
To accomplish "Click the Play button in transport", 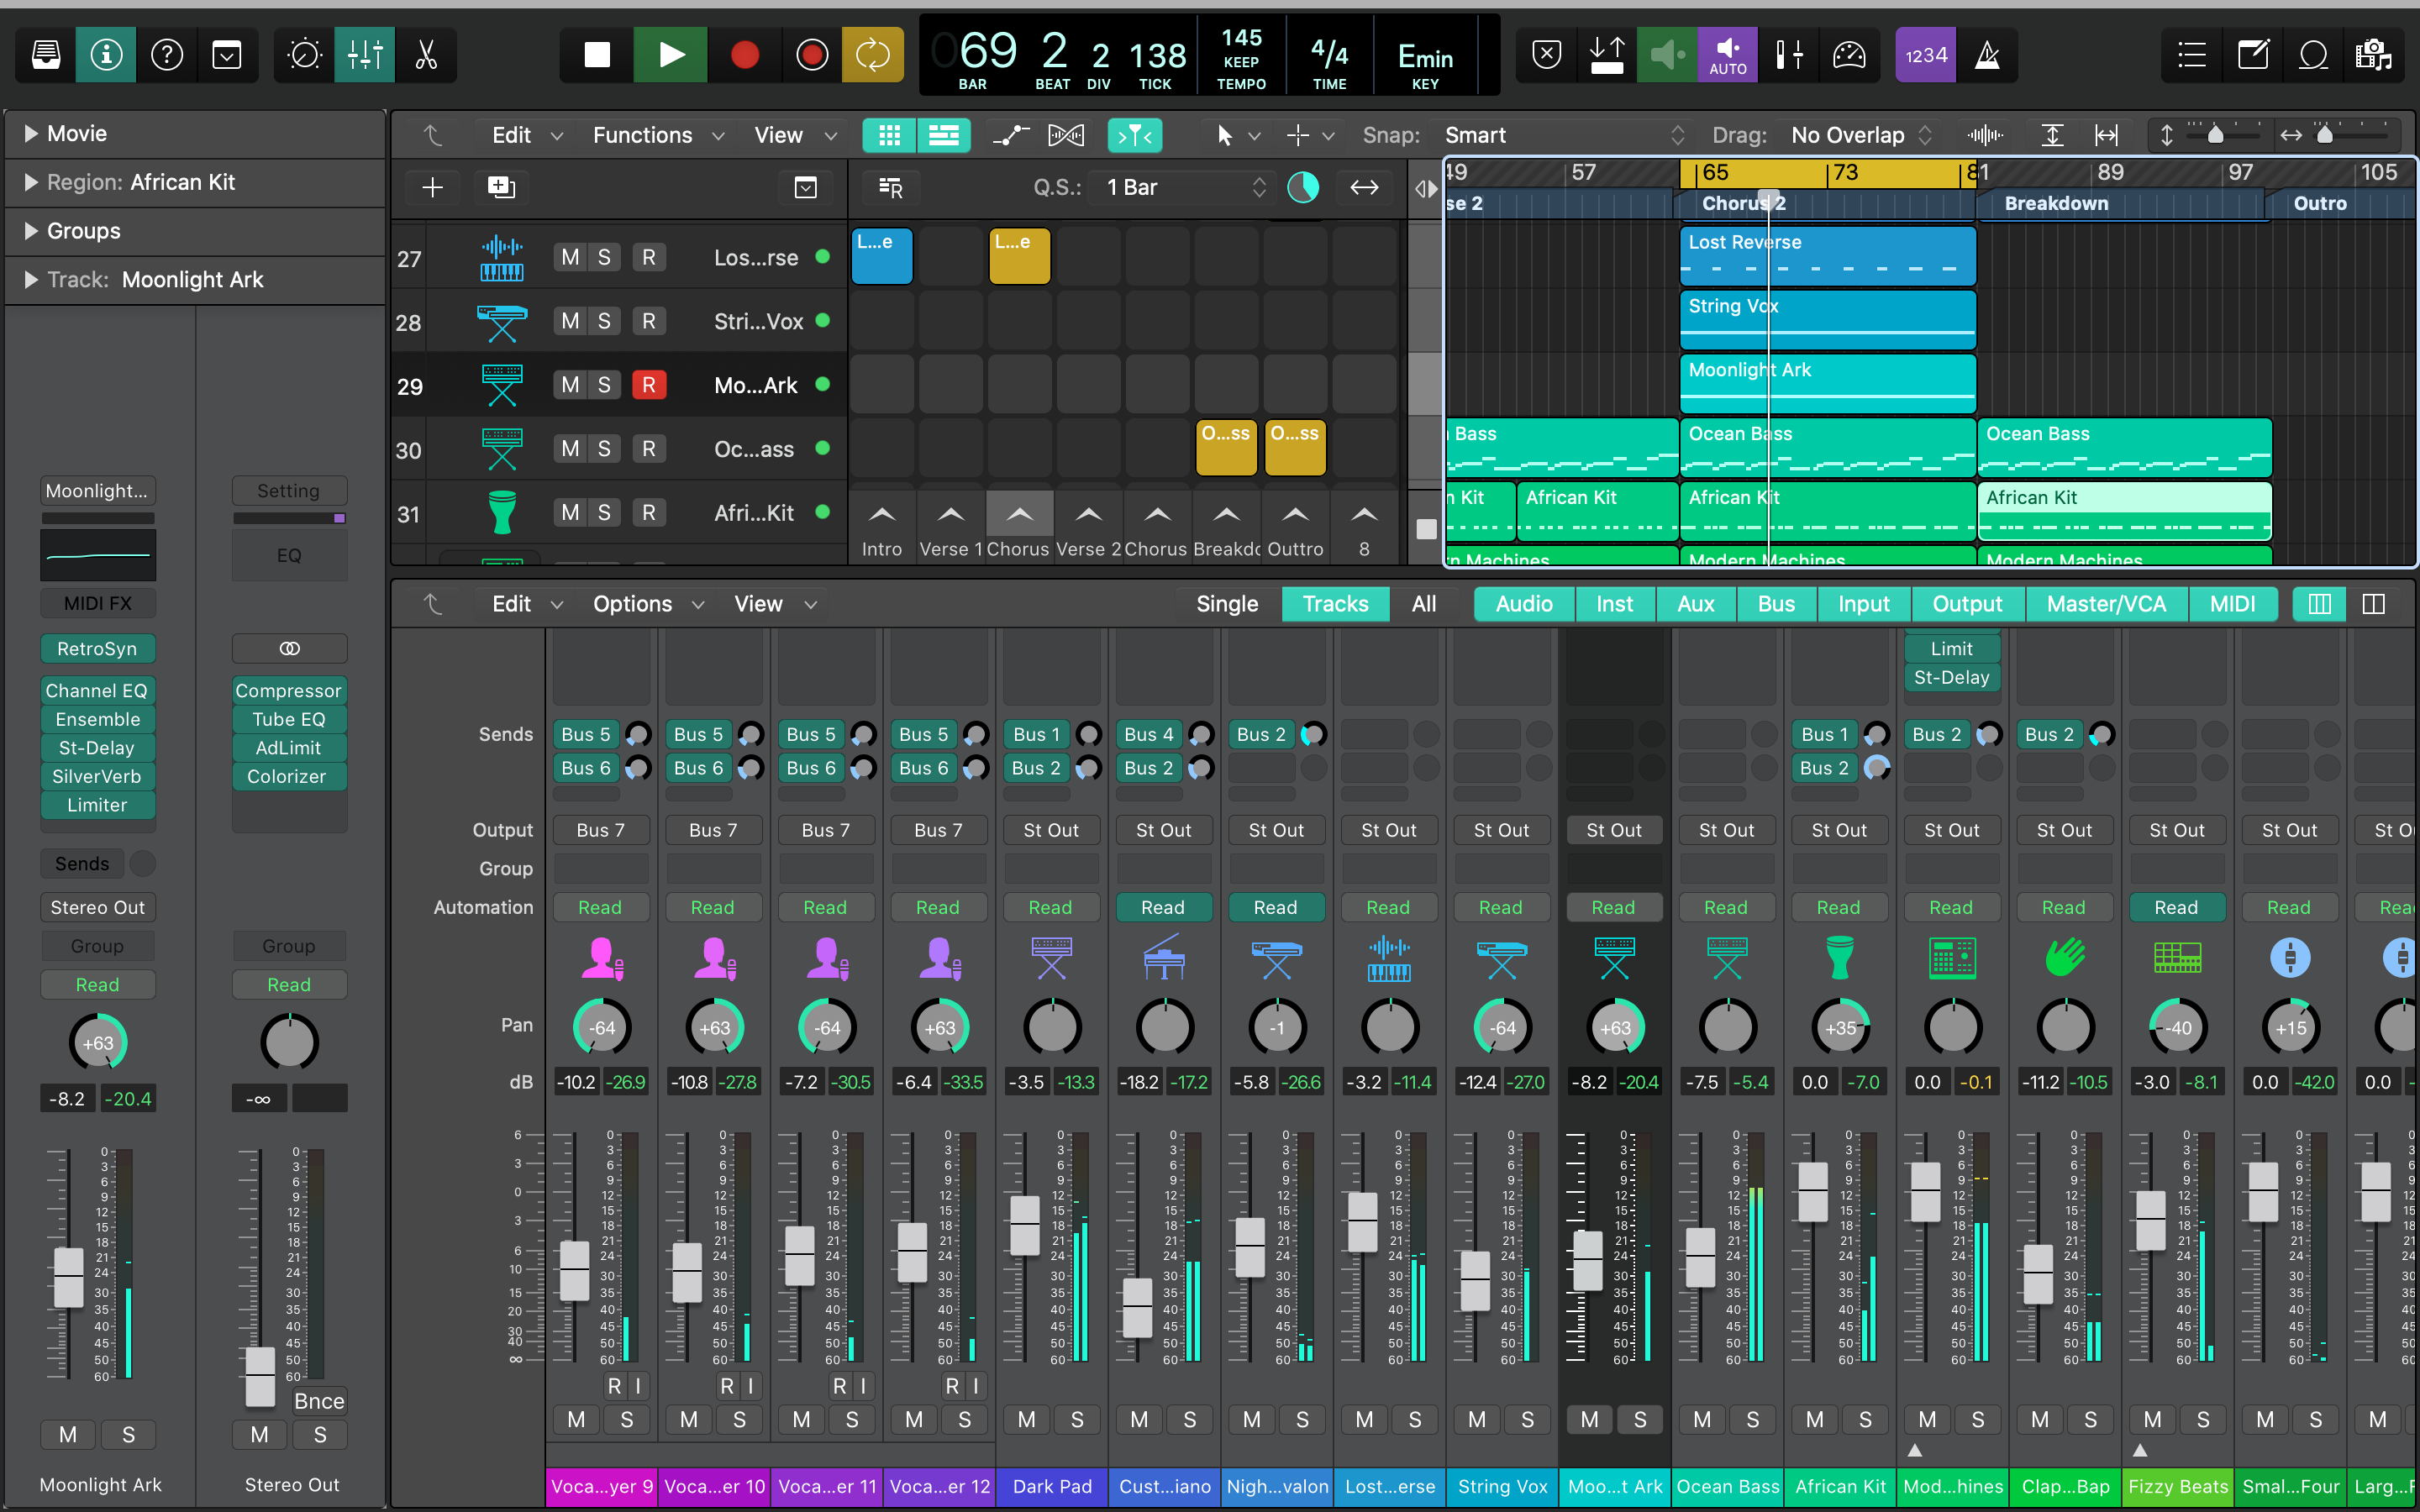I will tap(671, 55).
